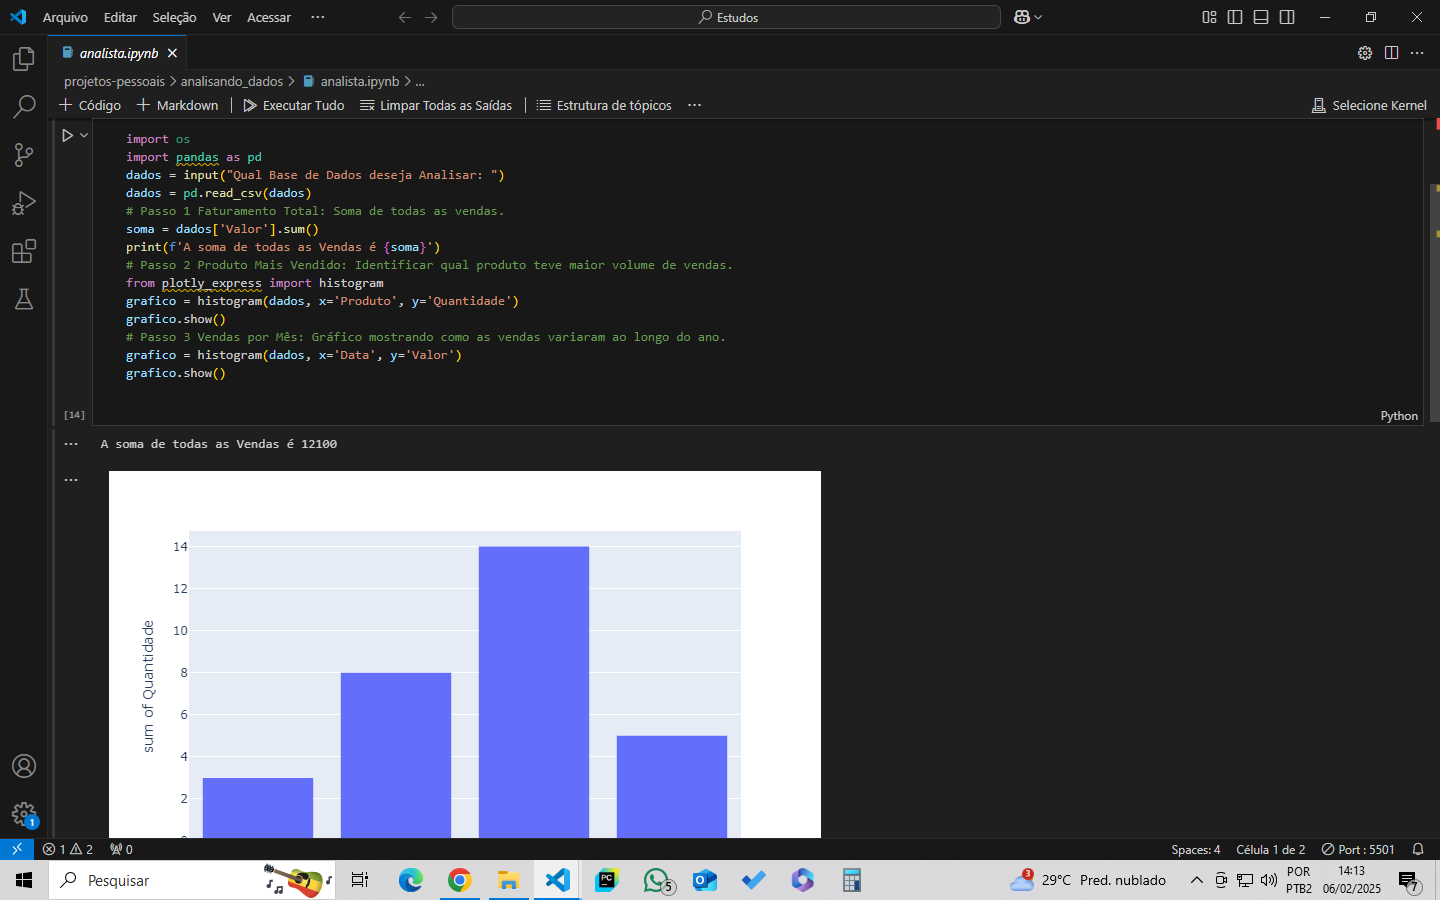Viewport: 1440px width, 900px height.
Task: Open notebook settings gear icon
Action: click(1365, 53)
